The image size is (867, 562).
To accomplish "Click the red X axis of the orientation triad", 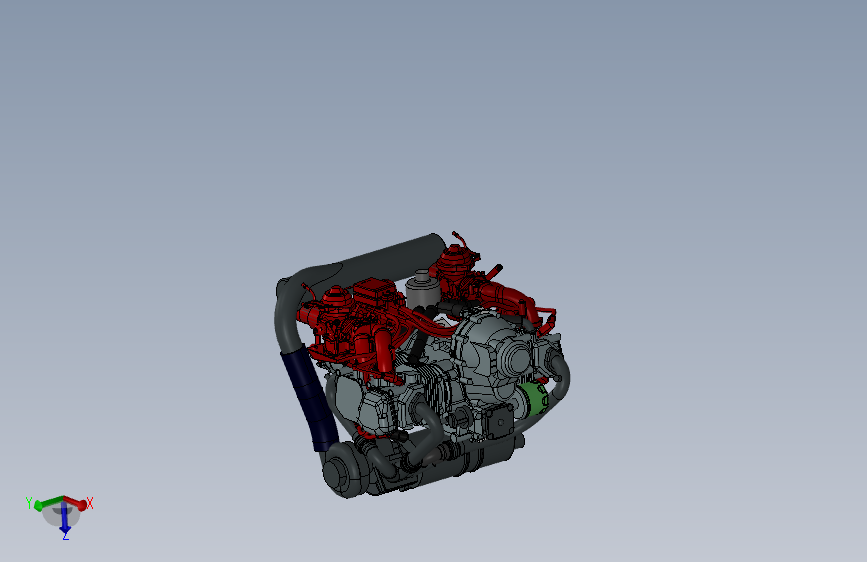I will coord(76,503).
